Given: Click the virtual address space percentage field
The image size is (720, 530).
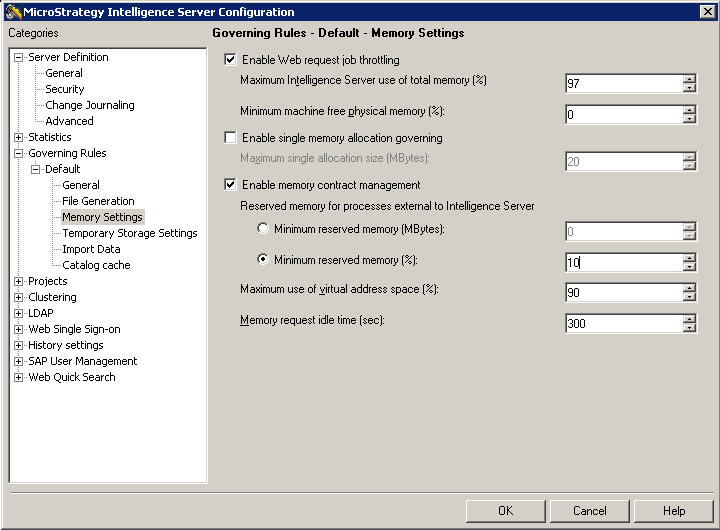Looking at the screenshot, I should tap(624, 293).
